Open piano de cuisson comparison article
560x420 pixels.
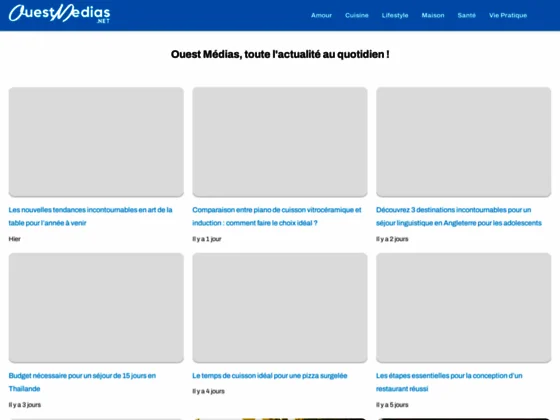click(277, 216)
